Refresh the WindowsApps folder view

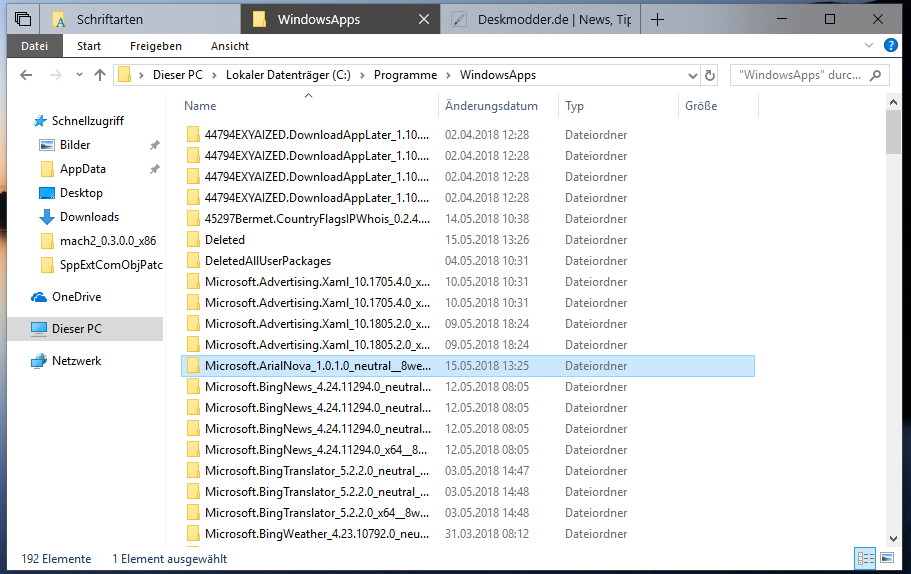pyautogui.click(x=709, y=76)
